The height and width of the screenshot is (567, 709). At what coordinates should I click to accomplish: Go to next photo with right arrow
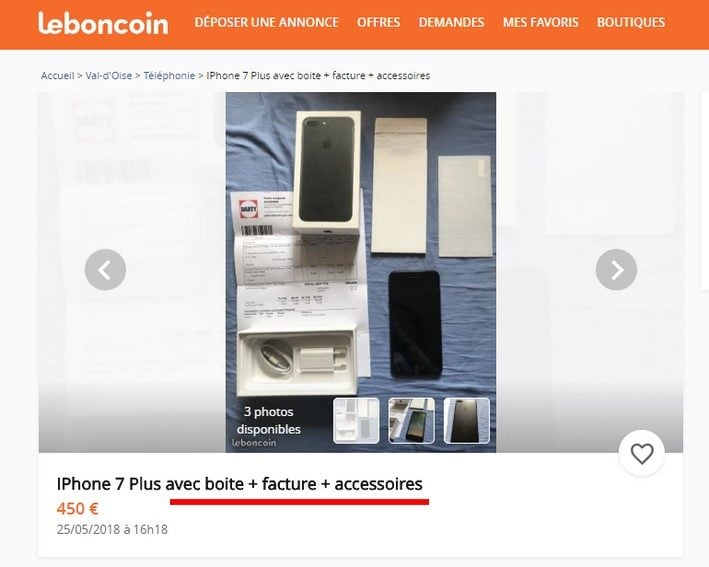tap(616, 269)
